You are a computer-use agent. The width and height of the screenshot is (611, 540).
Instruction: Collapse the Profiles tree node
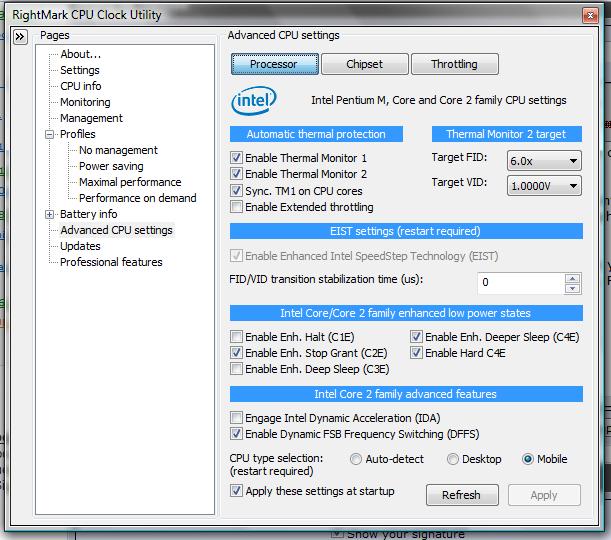[49, 134]
